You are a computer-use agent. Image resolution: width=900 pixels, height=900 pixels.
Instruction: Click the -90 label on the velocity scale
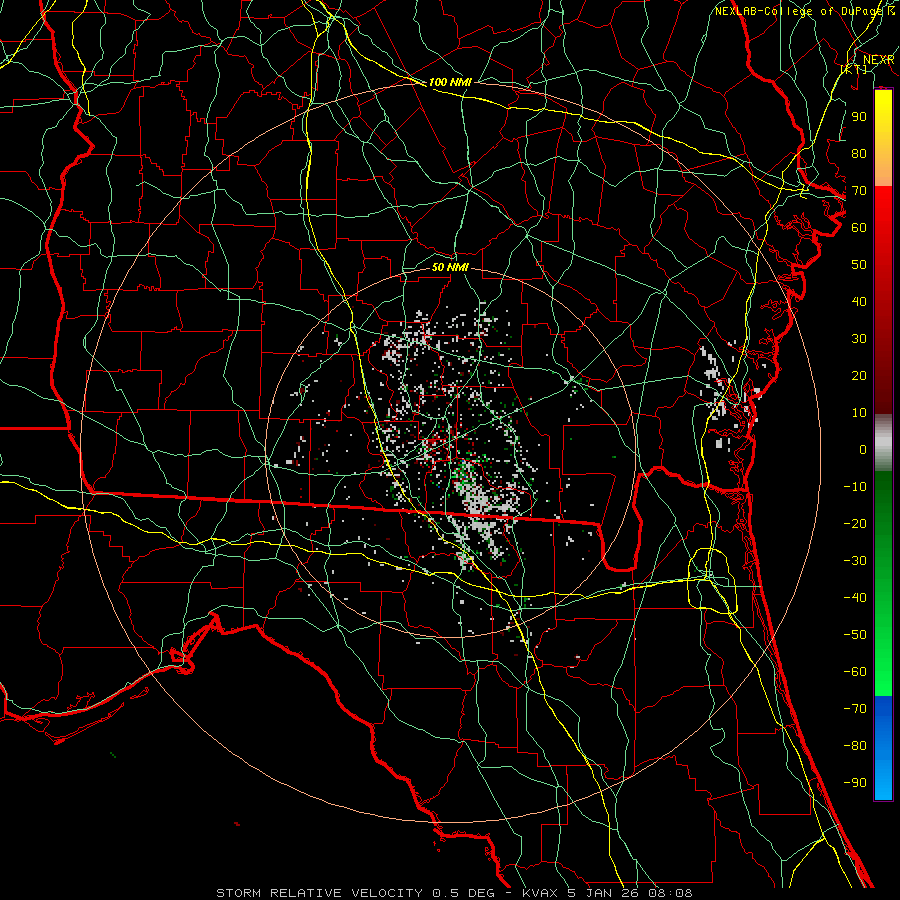pos(855,782)
